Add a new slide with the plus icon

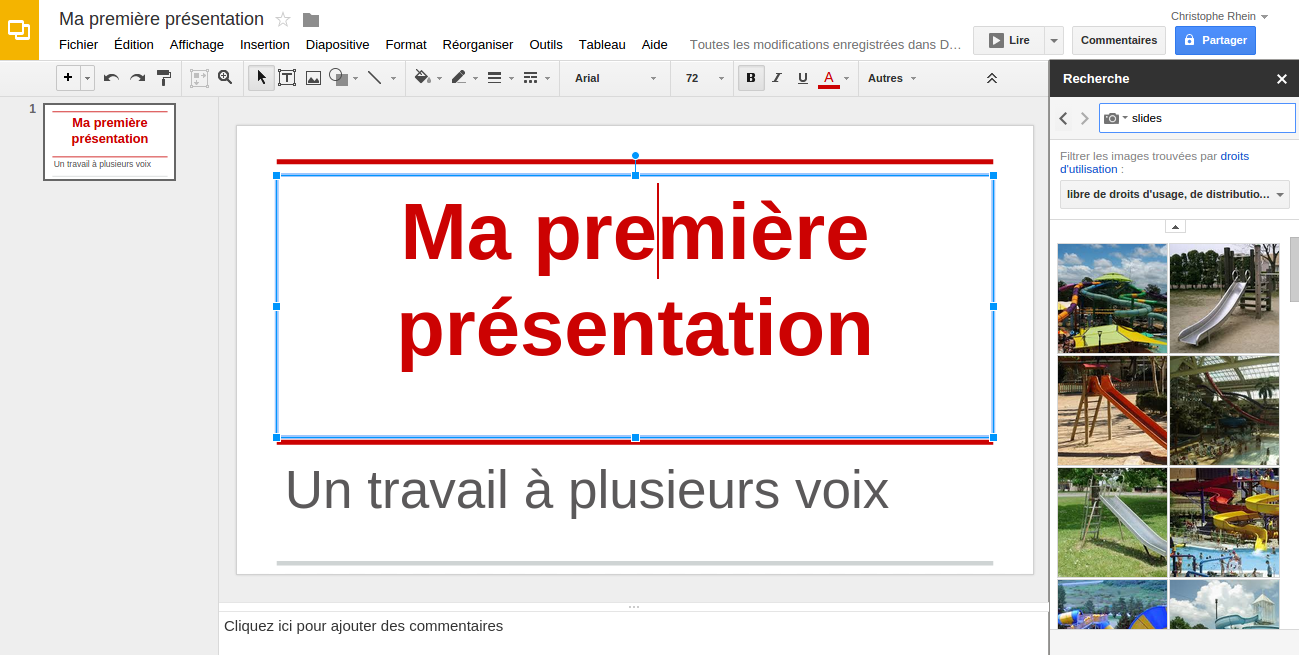tap(67, 77)
